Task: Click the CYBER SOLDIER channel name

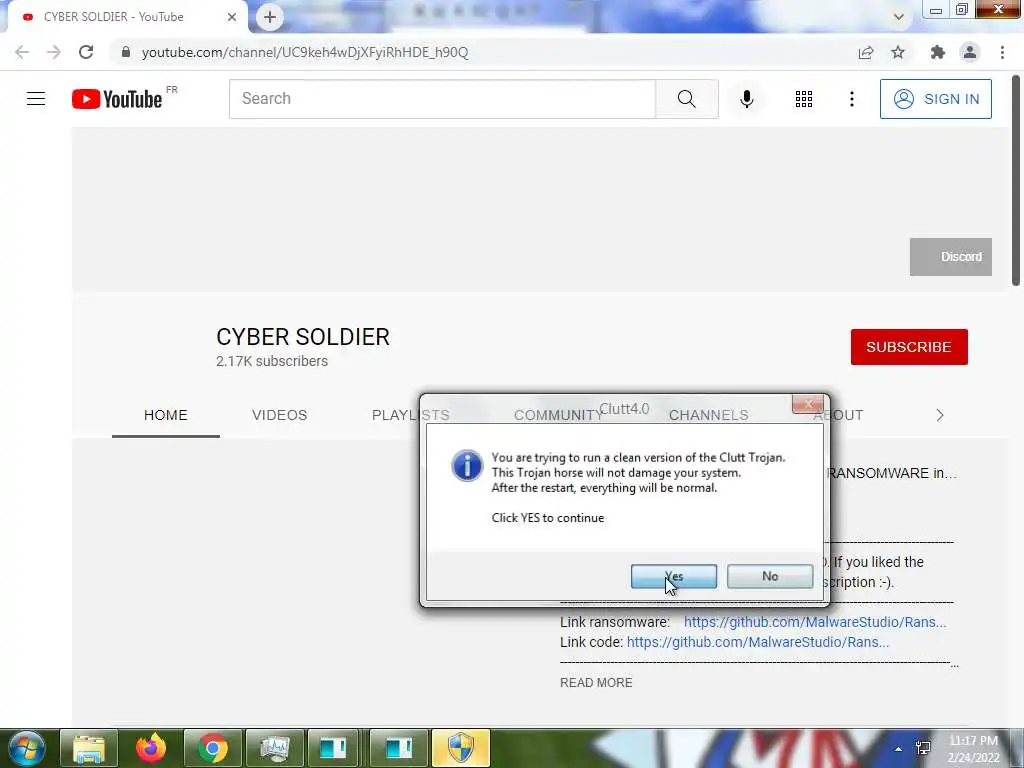Action: coord(303,337)
